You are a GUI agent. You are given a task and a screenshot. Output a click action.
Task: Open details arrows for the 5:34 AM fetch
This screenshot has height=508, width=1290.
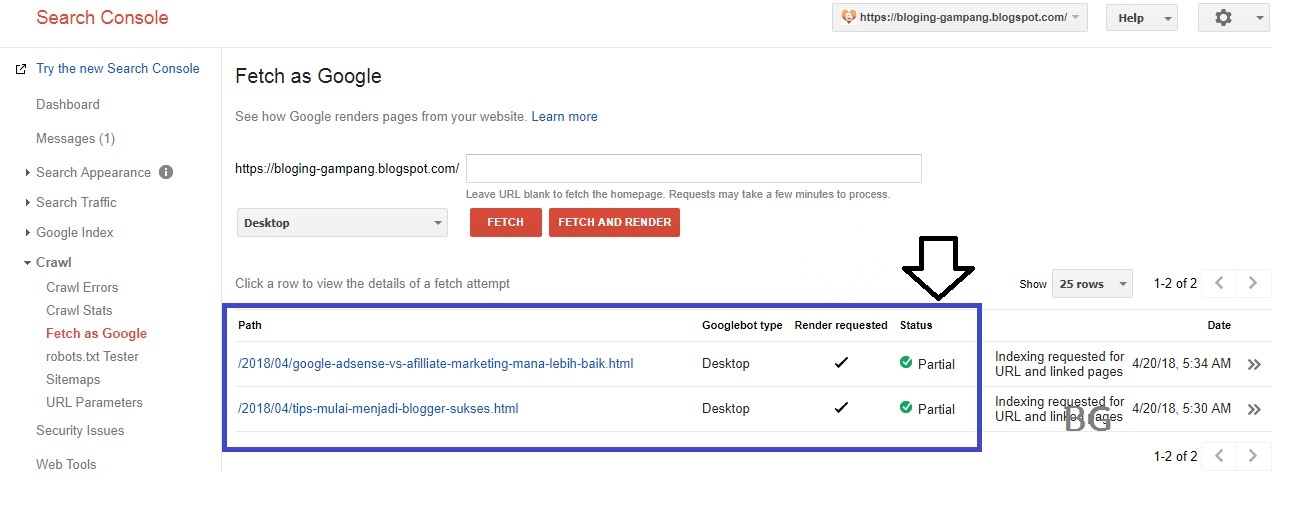coord(1254,364)
